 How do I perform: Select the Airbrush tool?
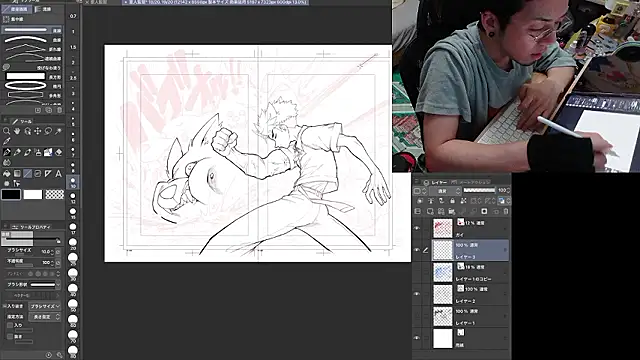coord(38,152)
